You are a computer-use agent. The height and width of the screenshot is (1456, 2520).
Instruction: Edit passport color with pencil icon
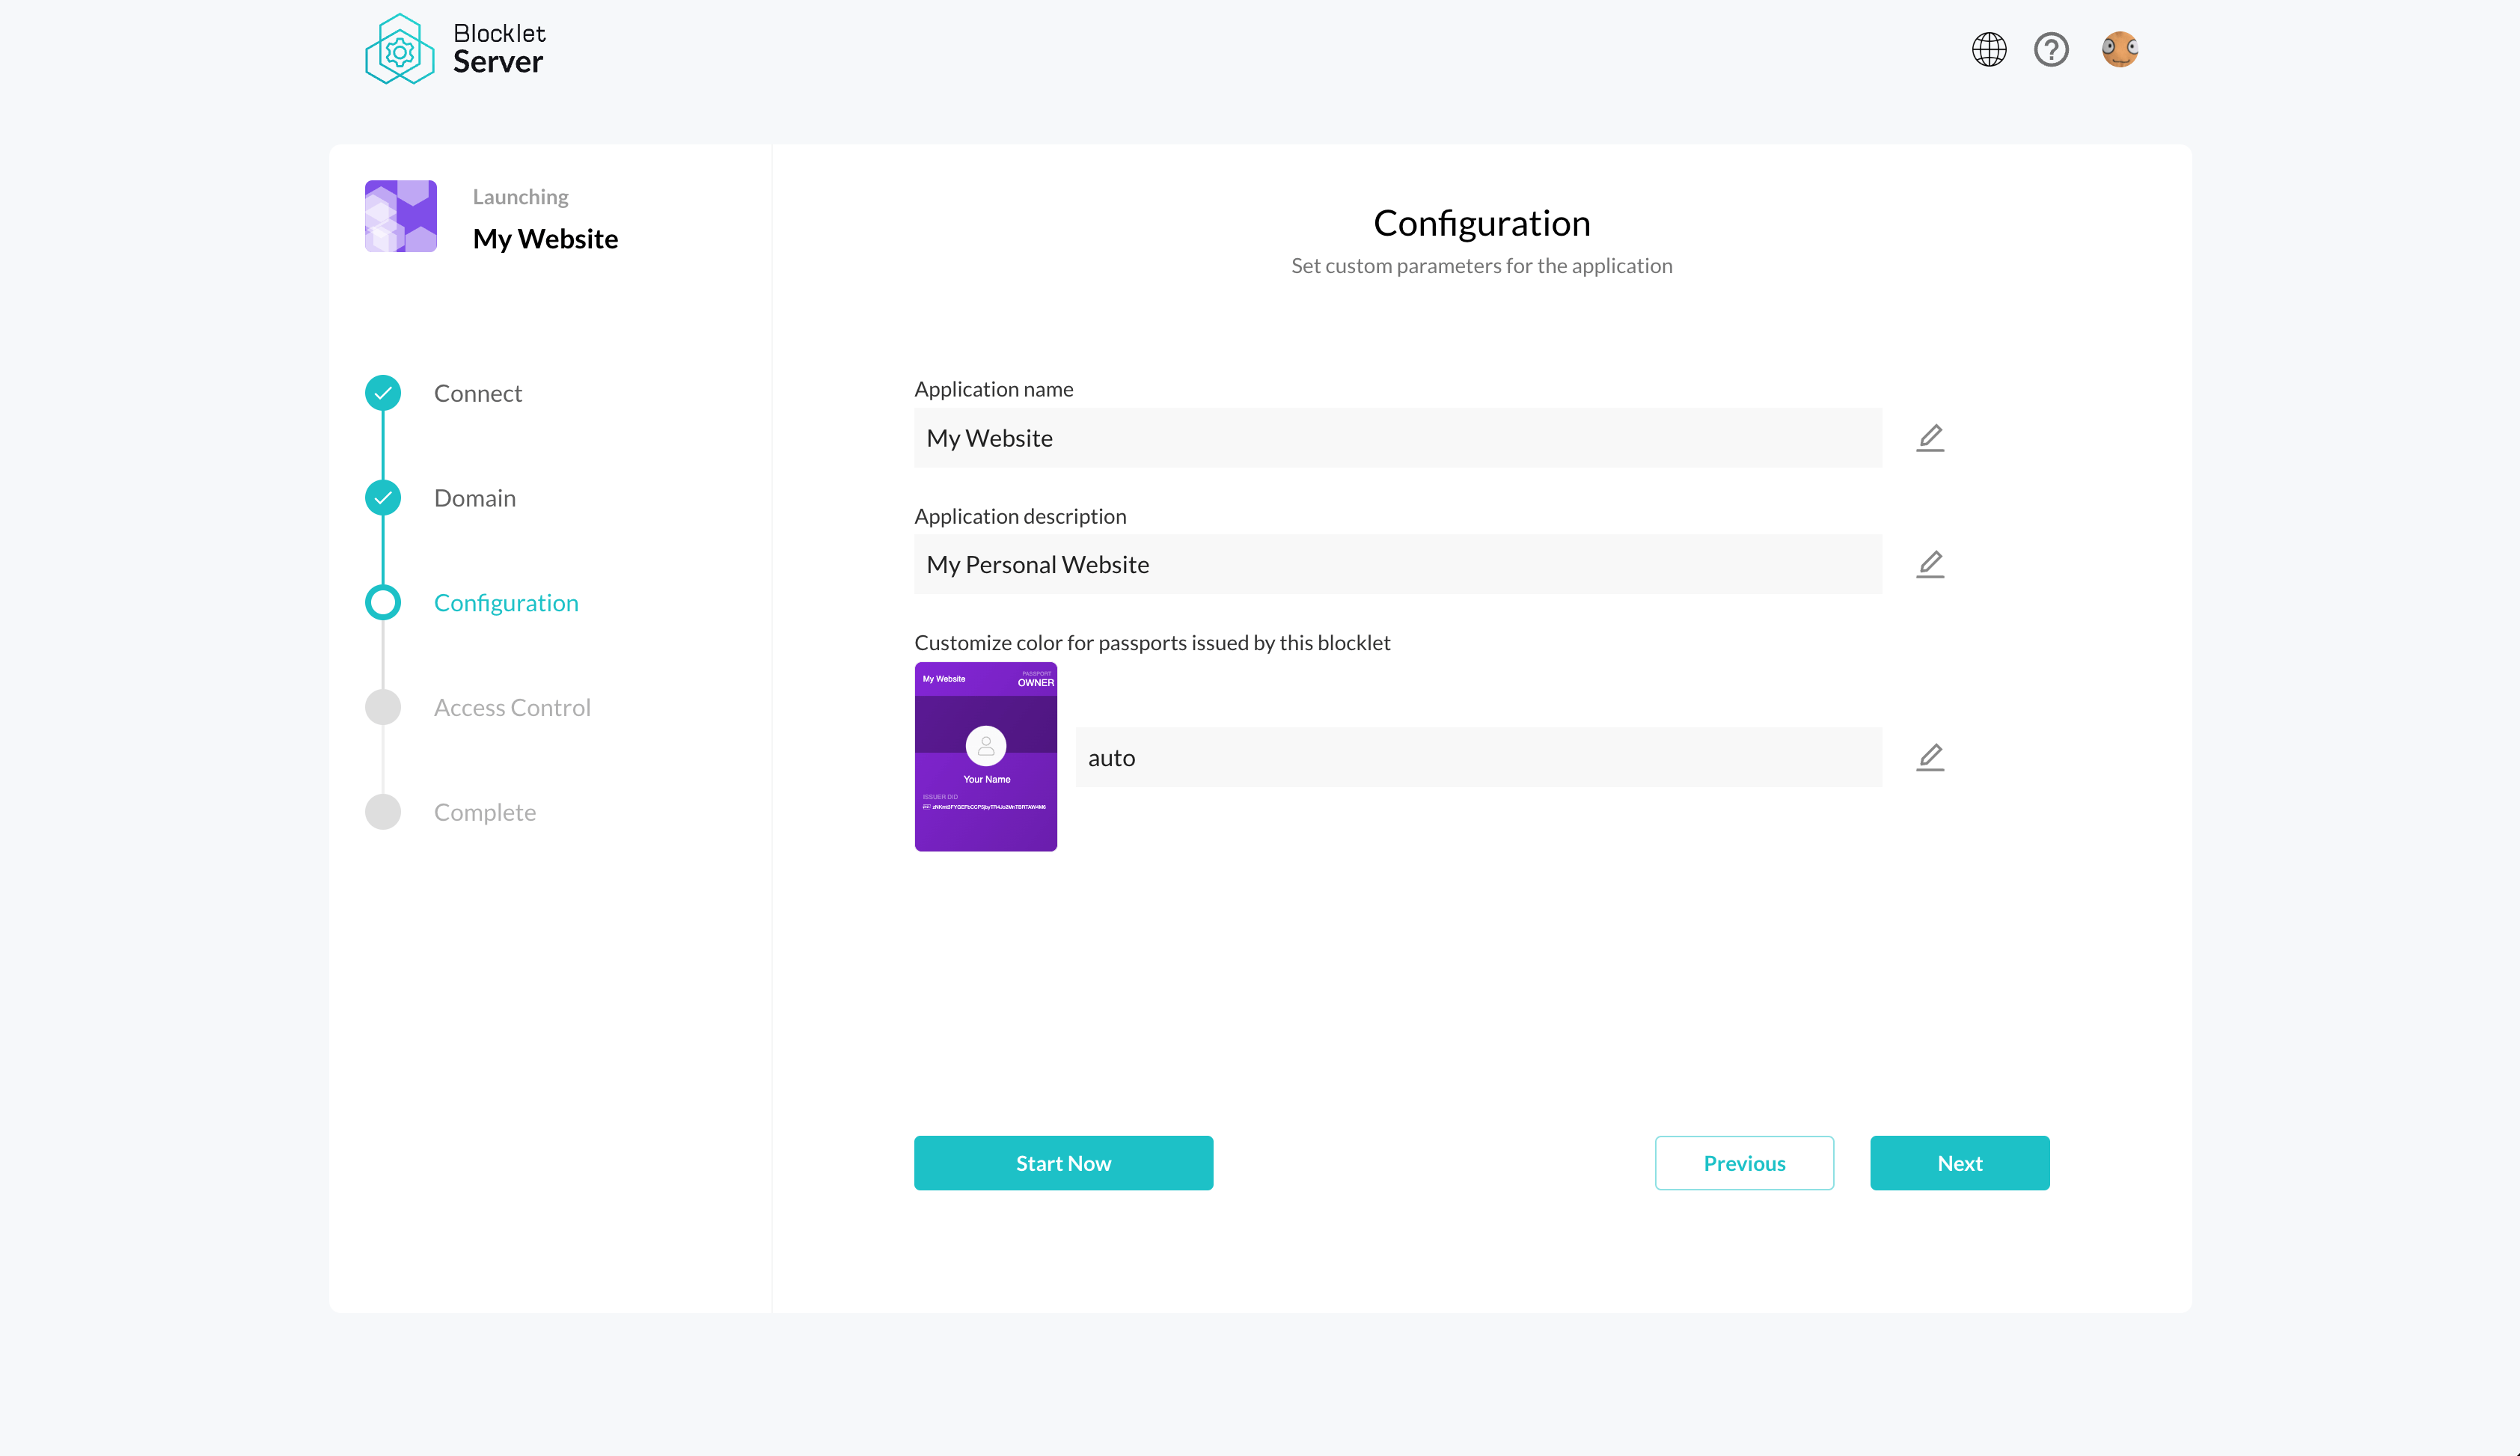pos(1930,757)
